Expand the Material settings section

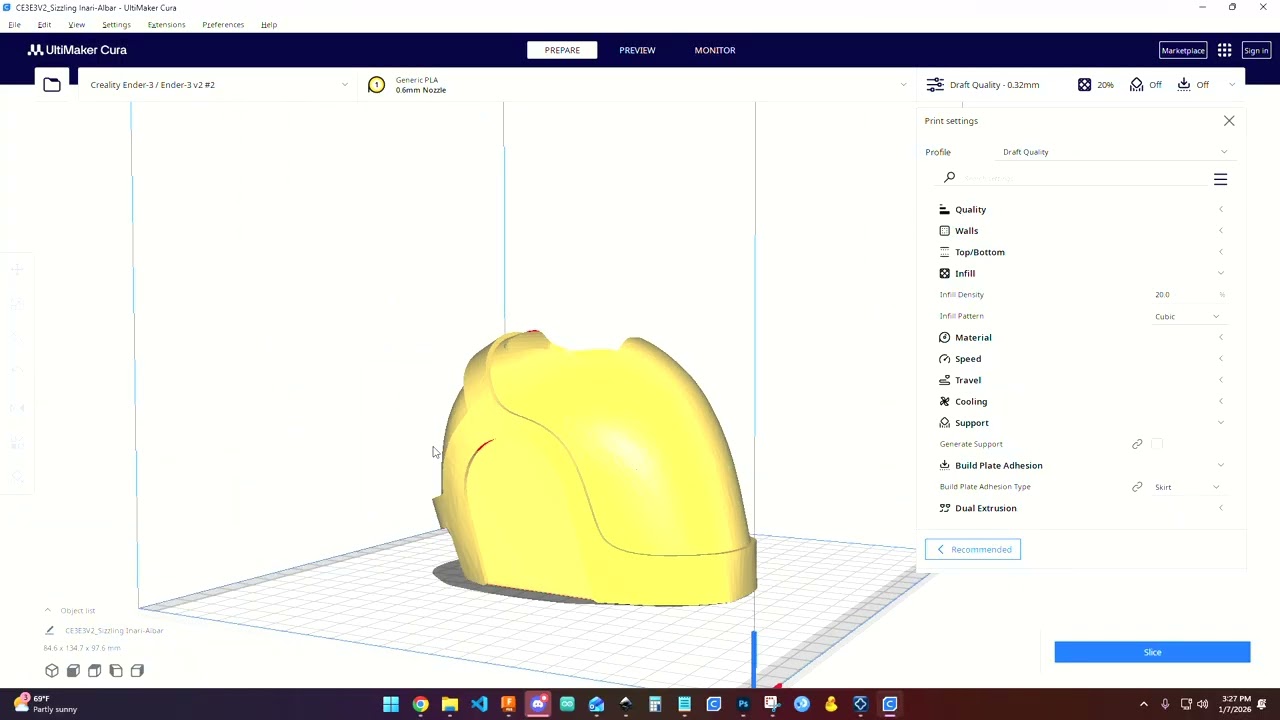tap(1082, 338)
